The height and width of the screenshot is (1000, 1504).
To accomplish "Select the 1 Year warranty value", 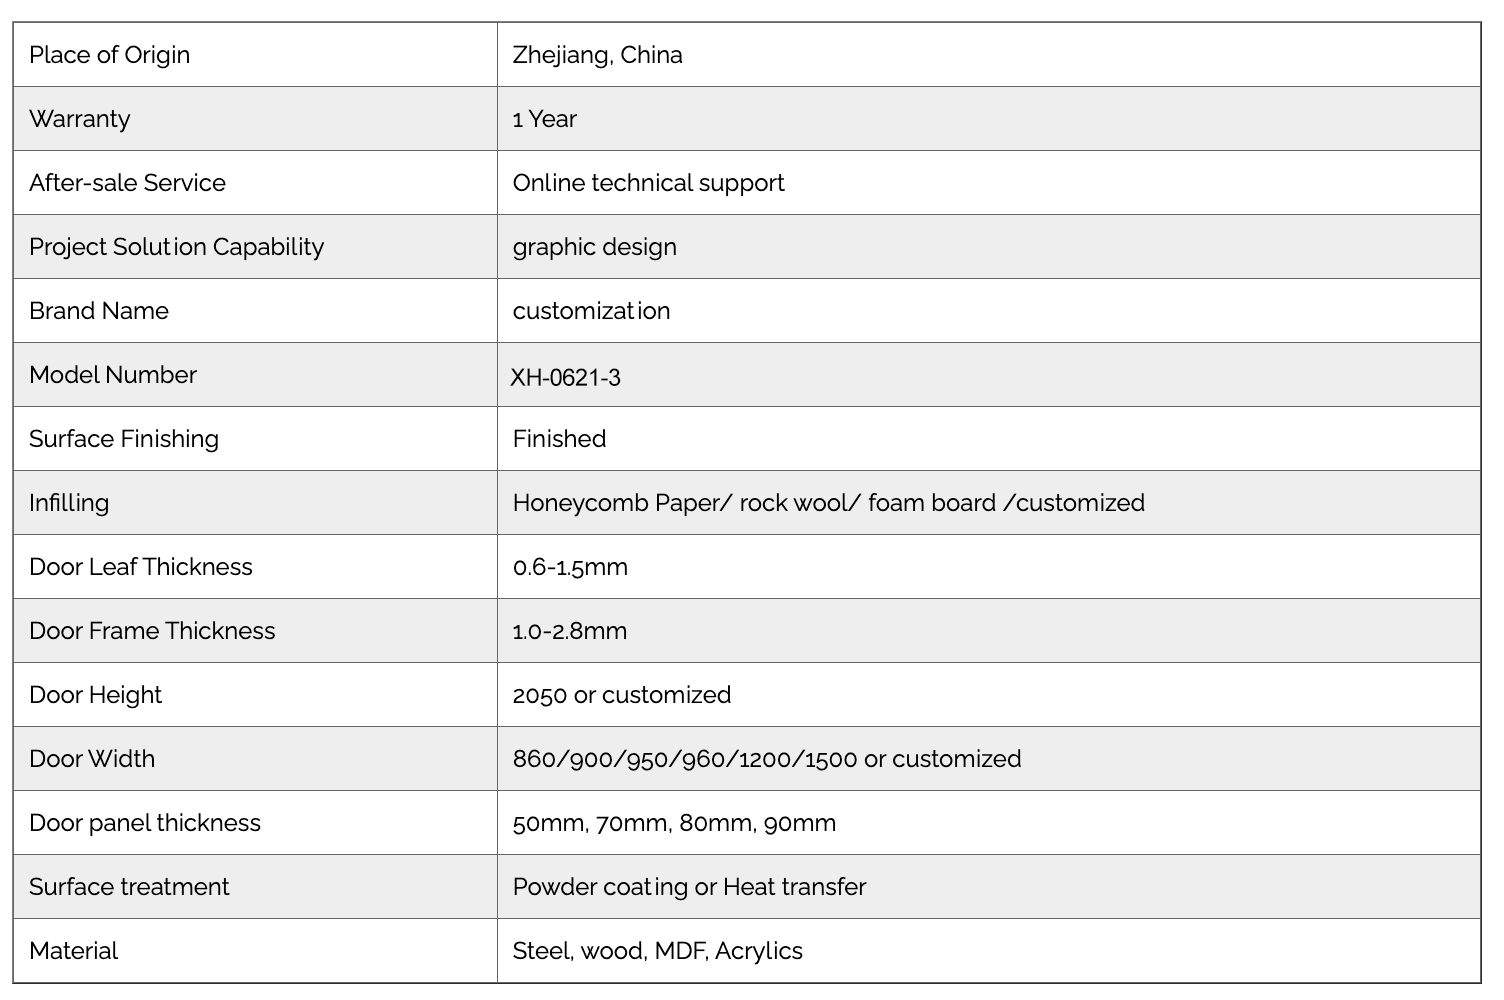I will [544, 119].
